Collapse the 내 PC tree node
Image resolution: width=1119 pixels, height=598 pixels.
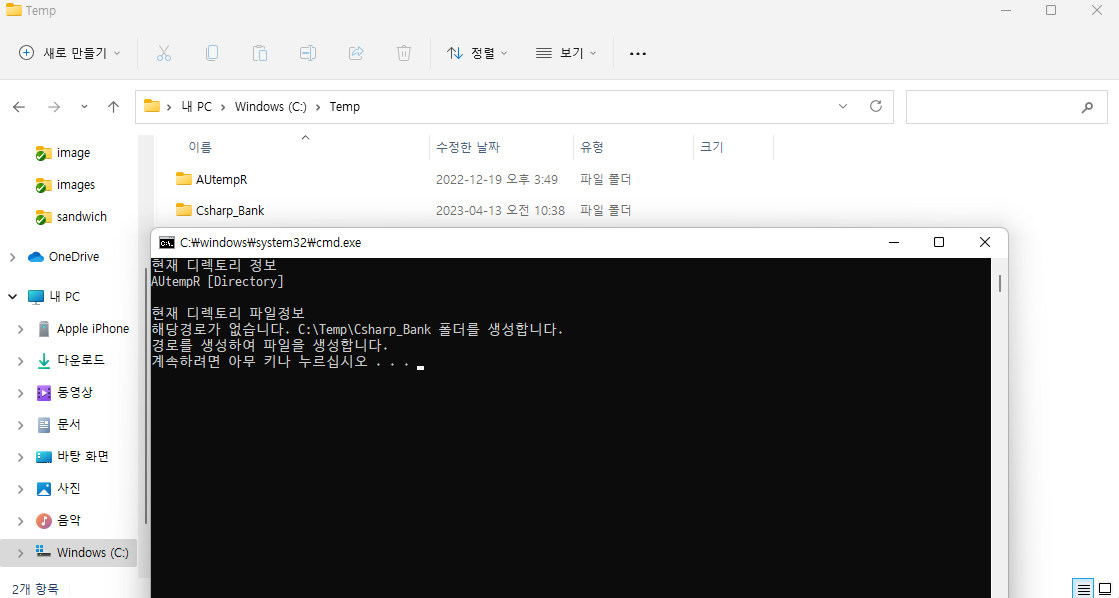(12, 296)
